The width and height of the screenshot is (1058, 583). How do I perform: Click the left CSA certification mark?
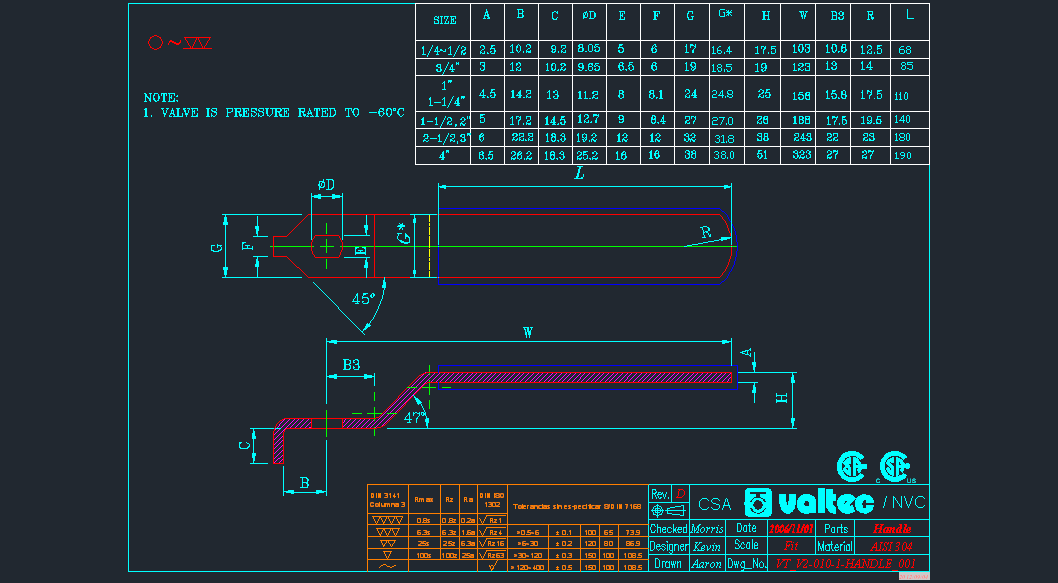pyautogui.click(x=851, y=466)
